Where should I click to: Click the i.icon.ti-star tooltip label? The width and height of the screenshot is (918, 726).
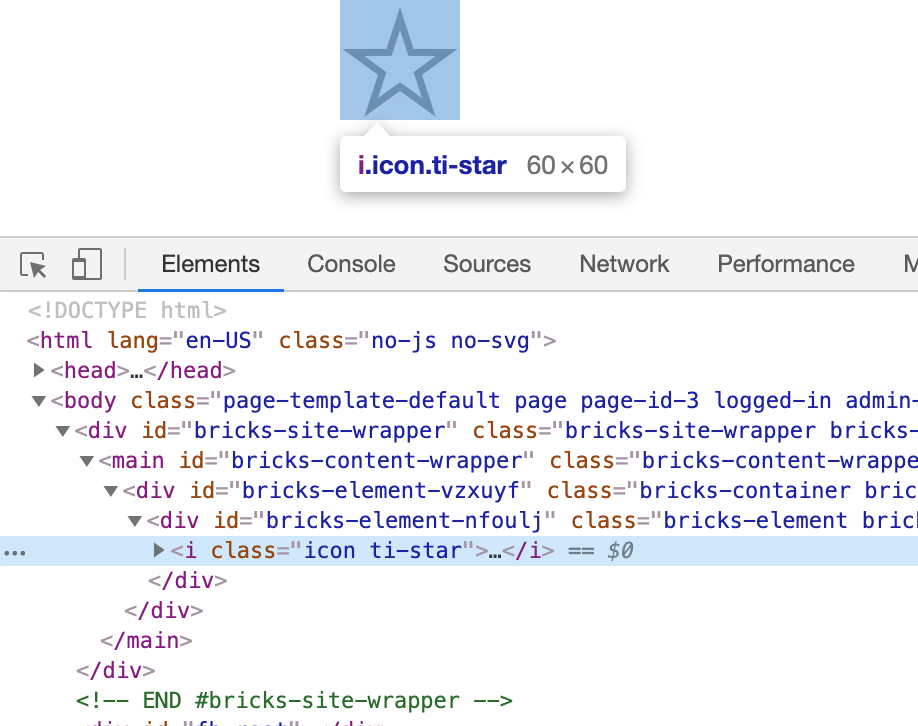tap(432, 165)
